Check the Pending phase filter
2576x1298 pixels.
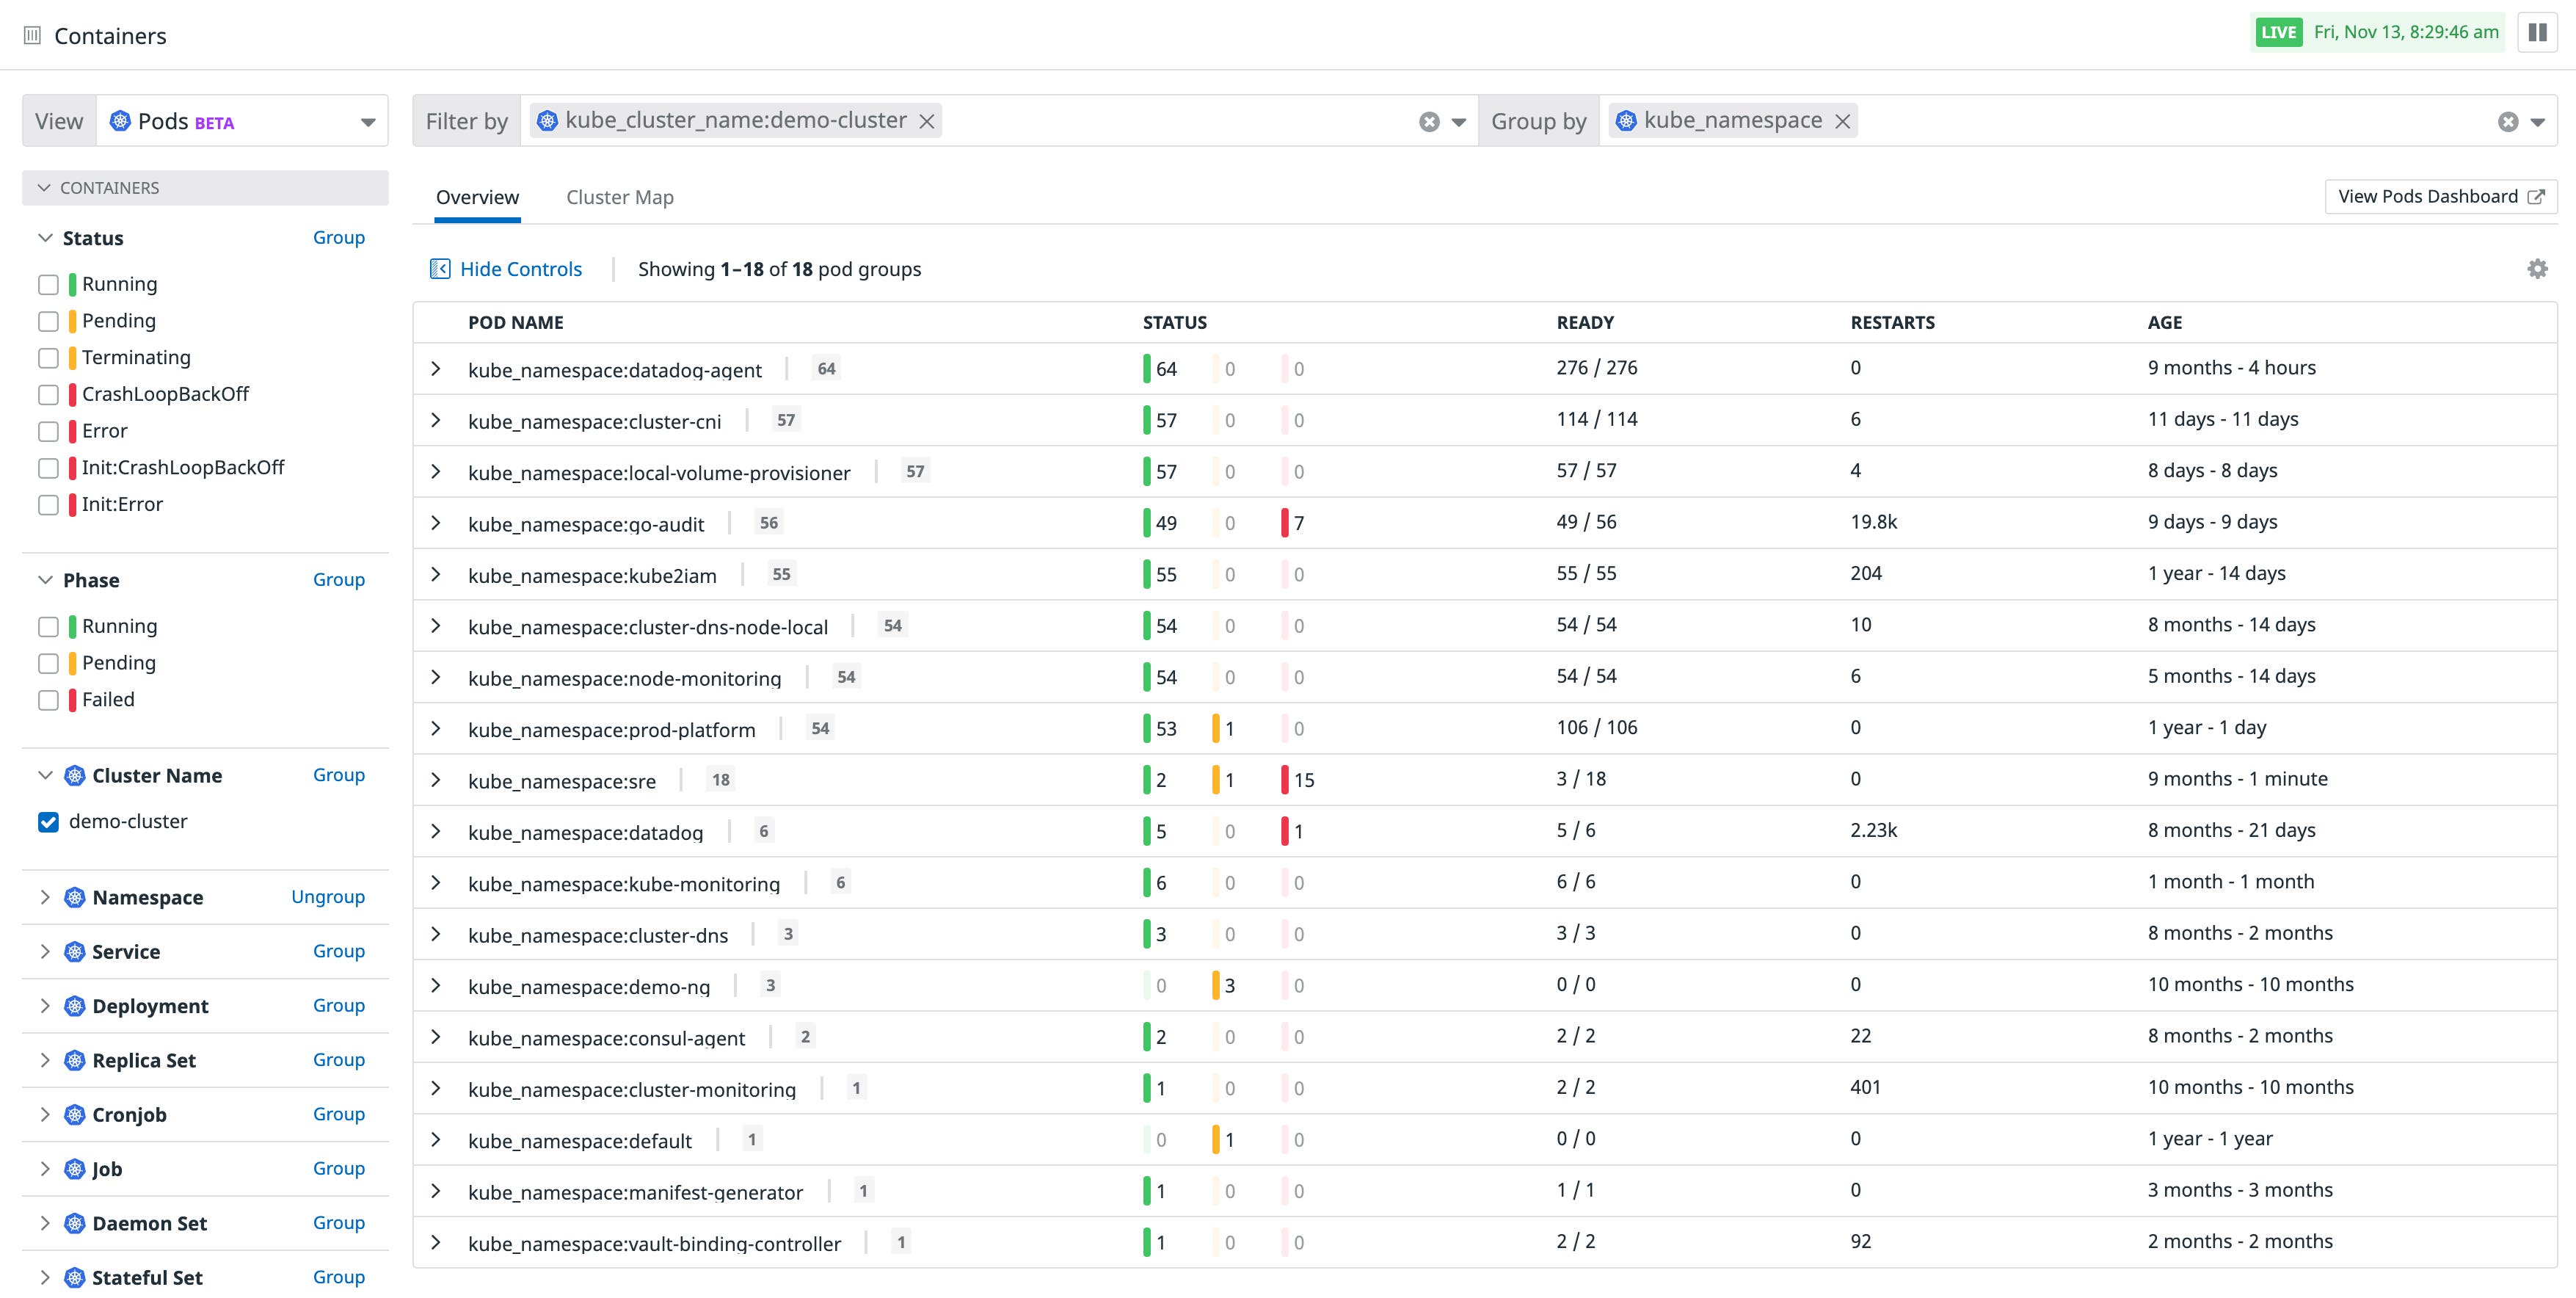[x=48, y=662]
